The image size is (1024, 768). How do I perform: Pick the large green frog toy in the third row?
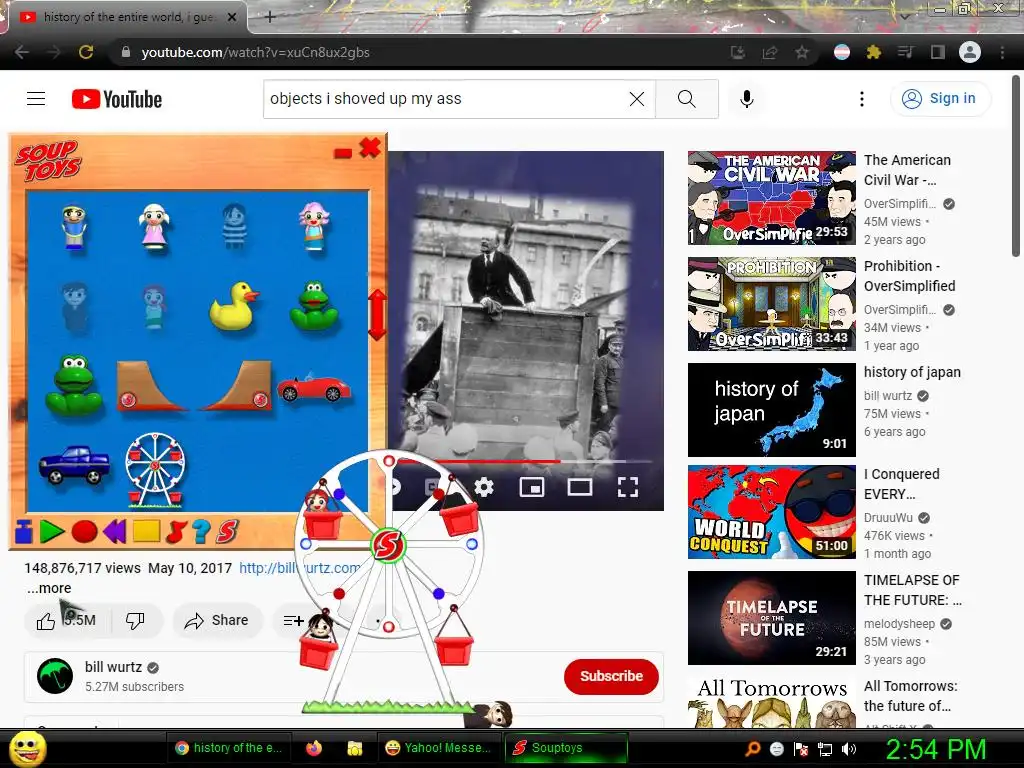[x=74, y=385]
